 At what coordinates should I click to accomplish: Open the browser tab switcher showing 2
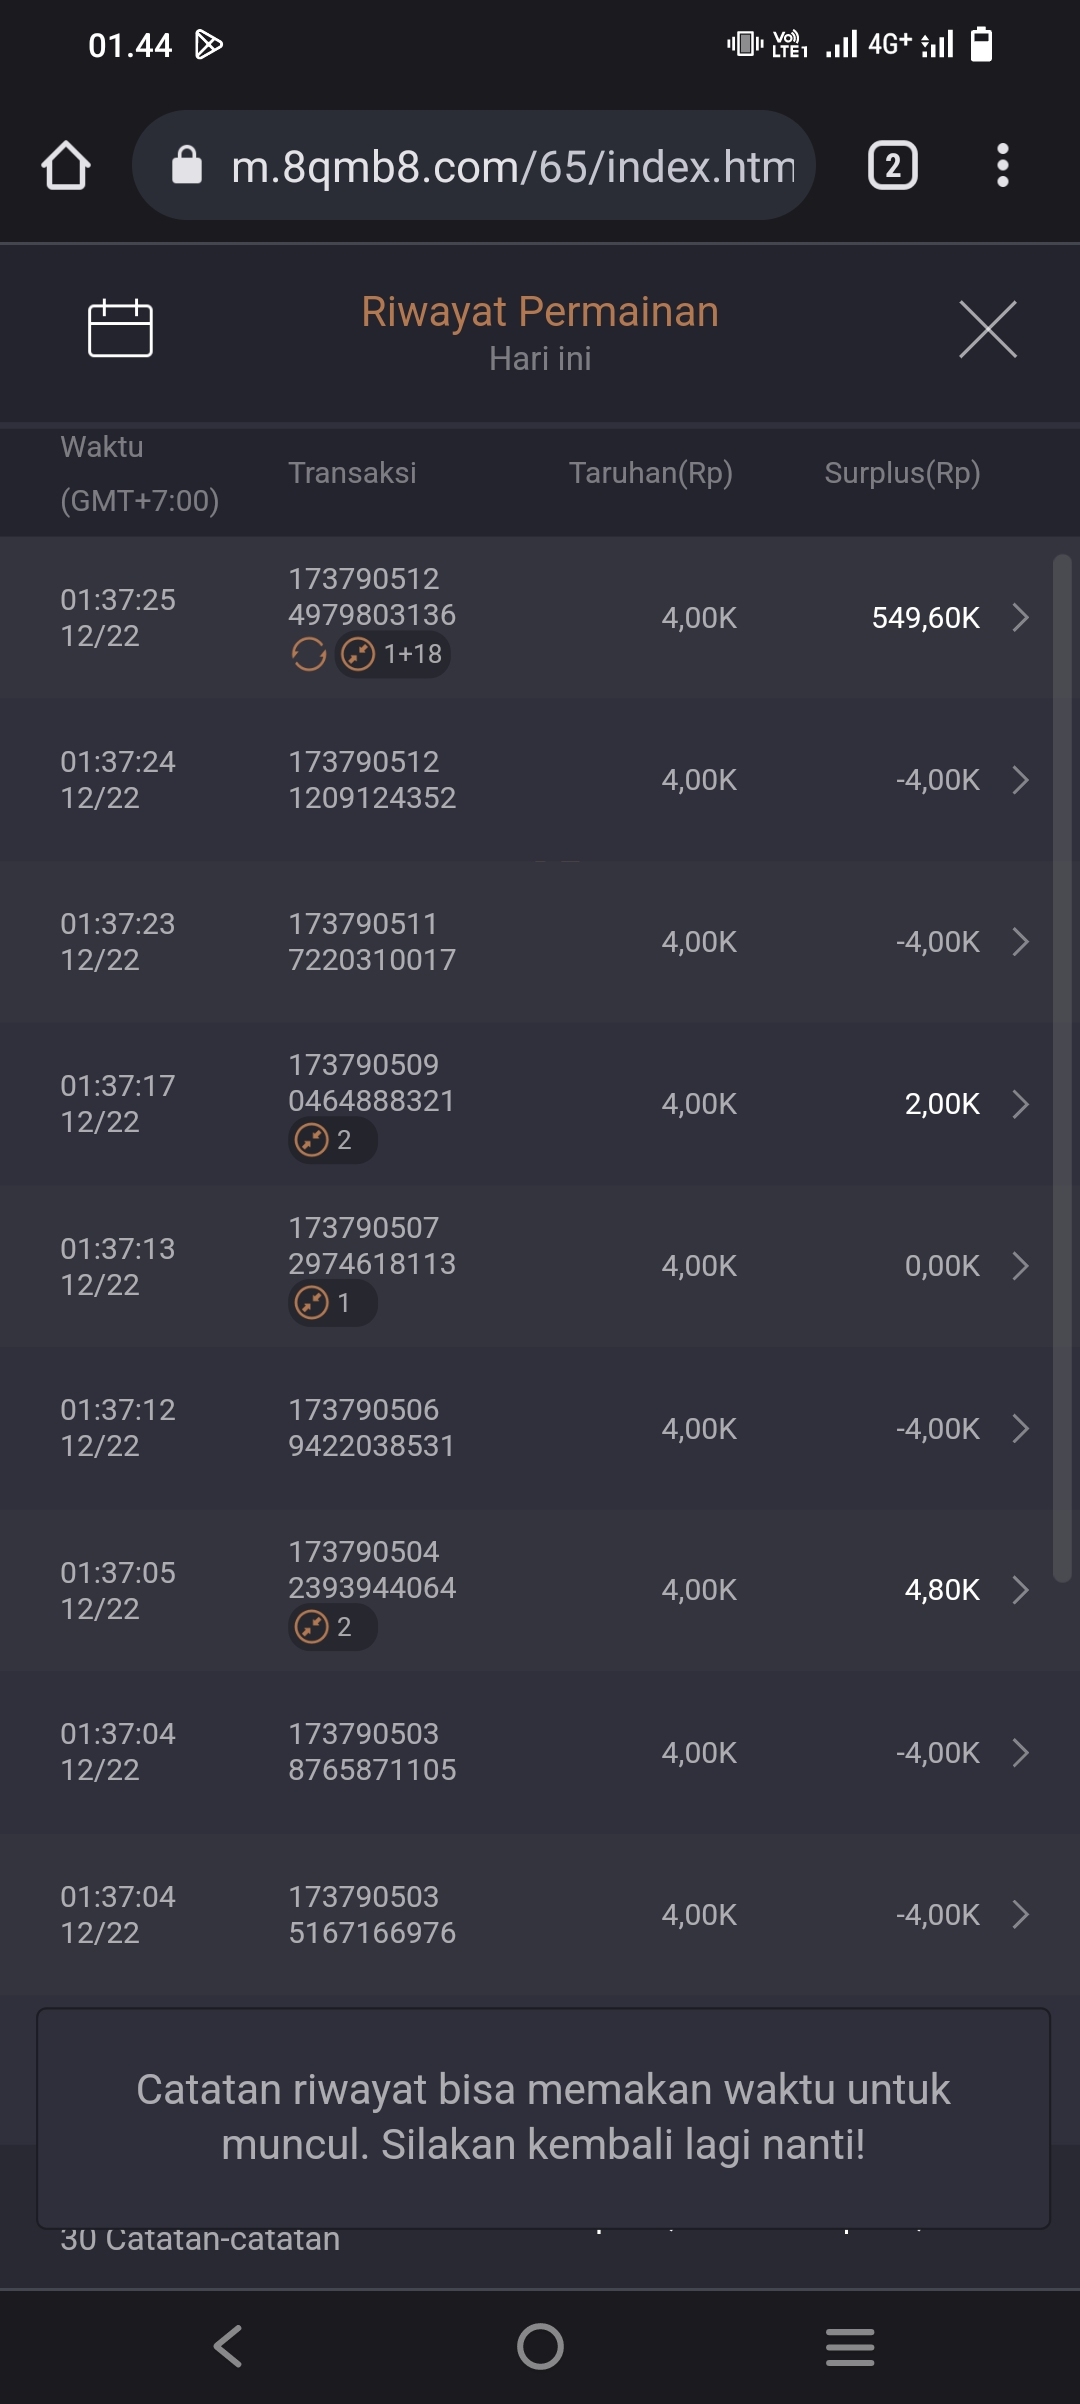coord(892,165)
